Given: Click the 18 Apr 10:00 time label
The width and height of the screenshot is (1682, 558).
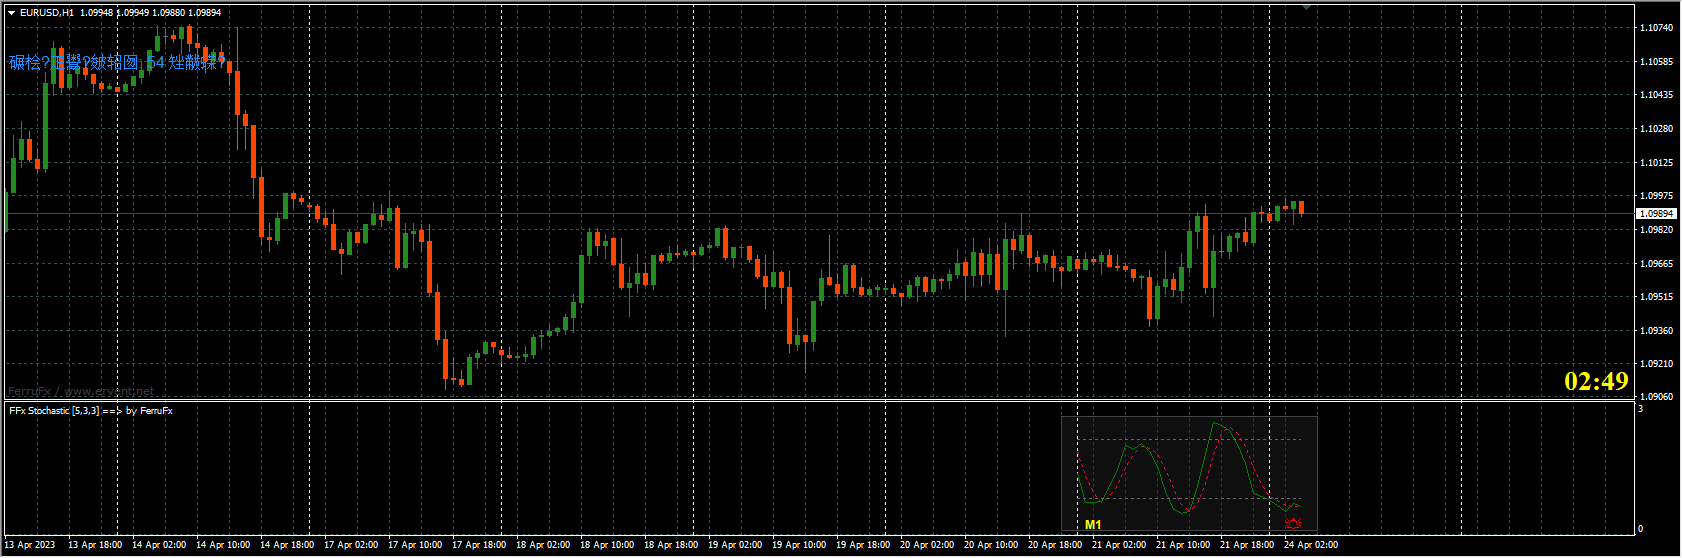Looking at the screenshot, I should pyautogui.click(x=607, y=545).
